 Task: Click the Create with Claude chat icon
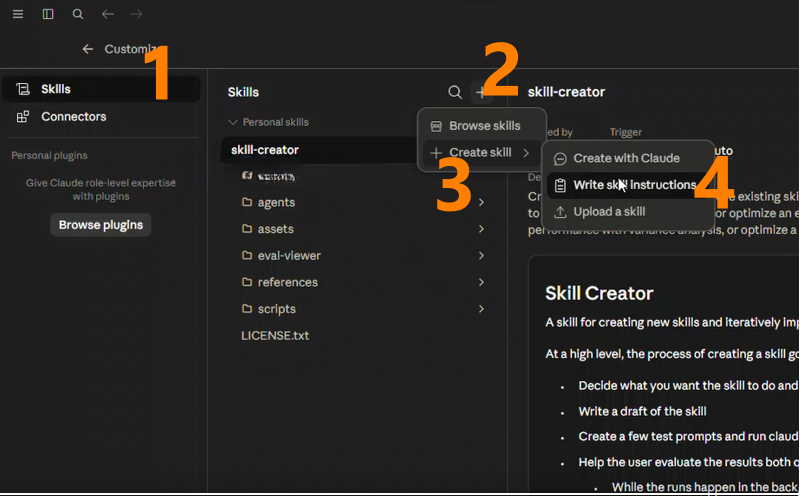tap(560, 159)
